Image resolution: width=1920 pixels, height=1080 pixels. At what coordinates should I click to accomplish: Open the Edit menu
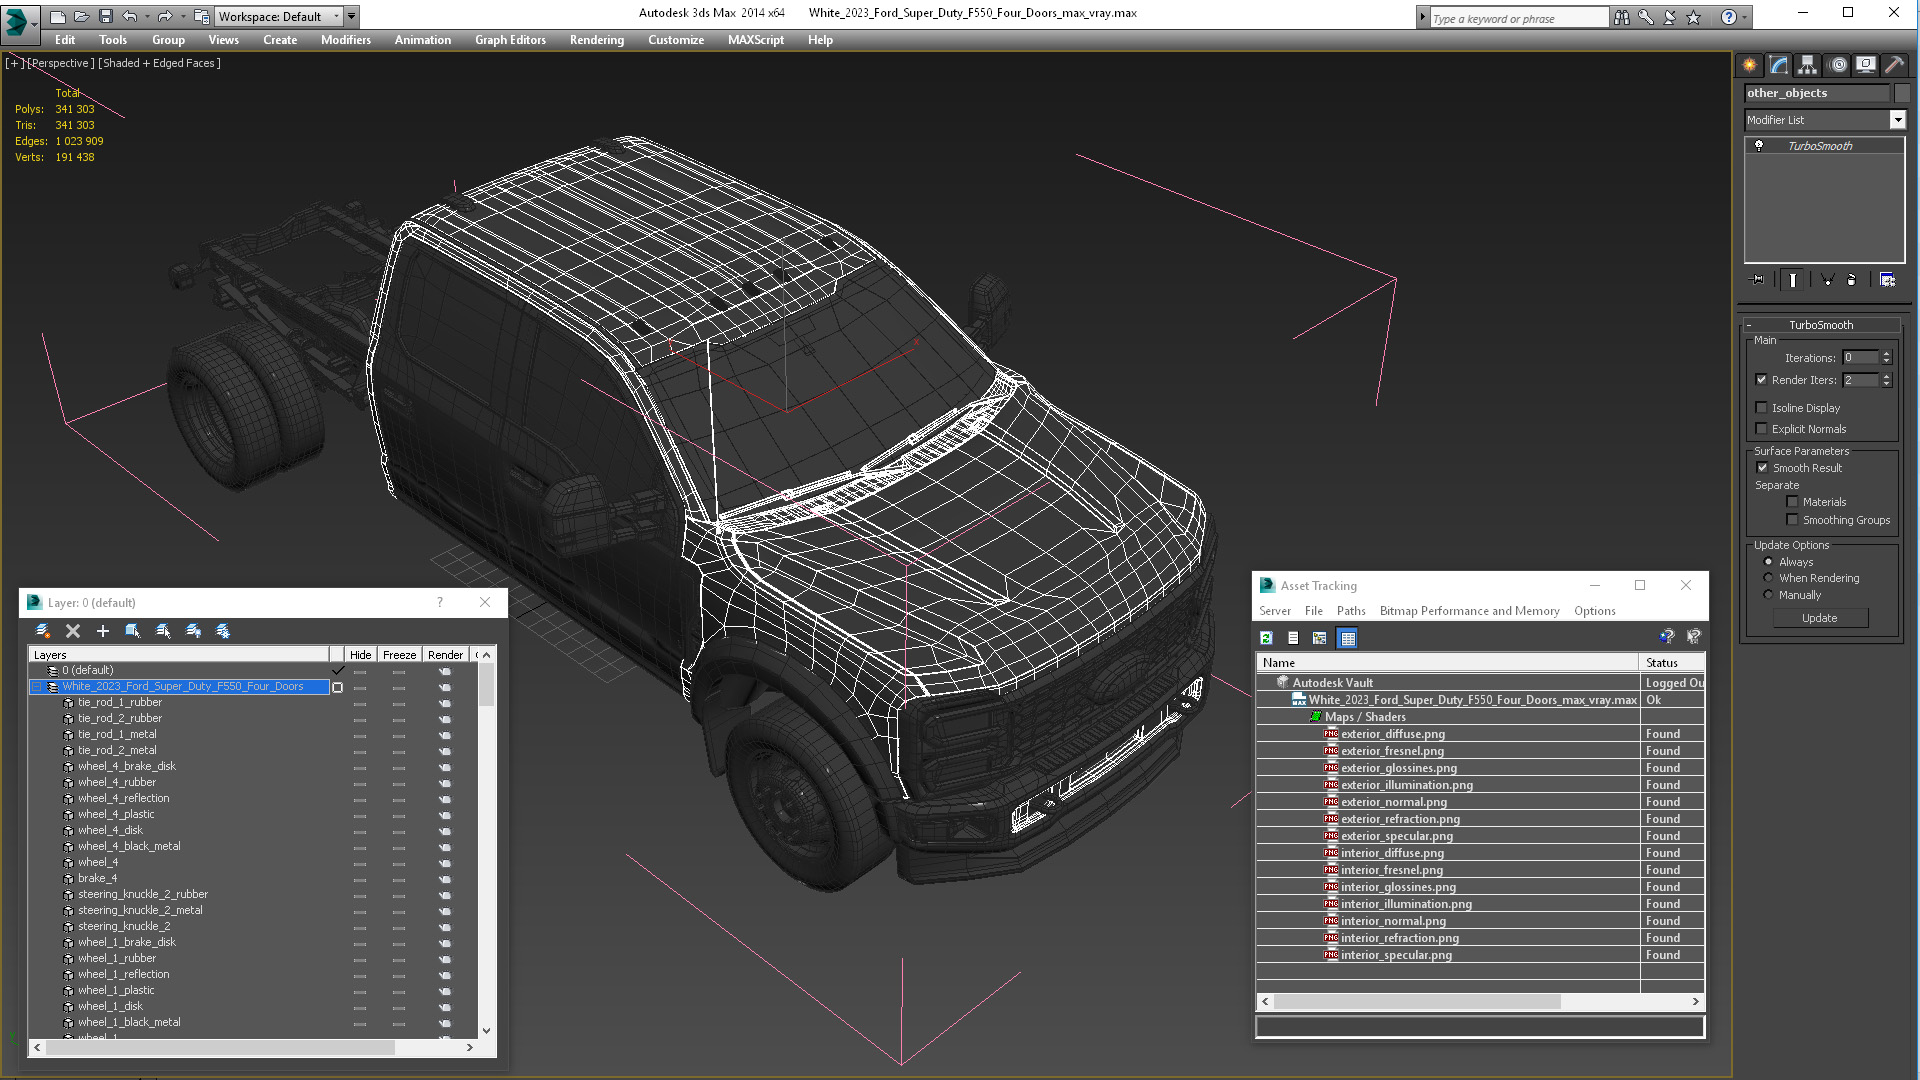click(x=65, y=40)
